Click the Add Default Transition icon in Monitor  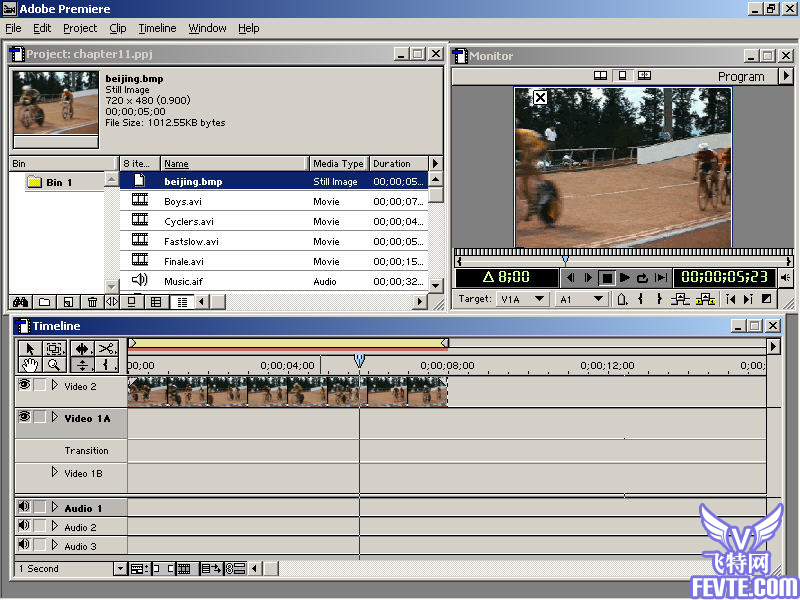766,299
